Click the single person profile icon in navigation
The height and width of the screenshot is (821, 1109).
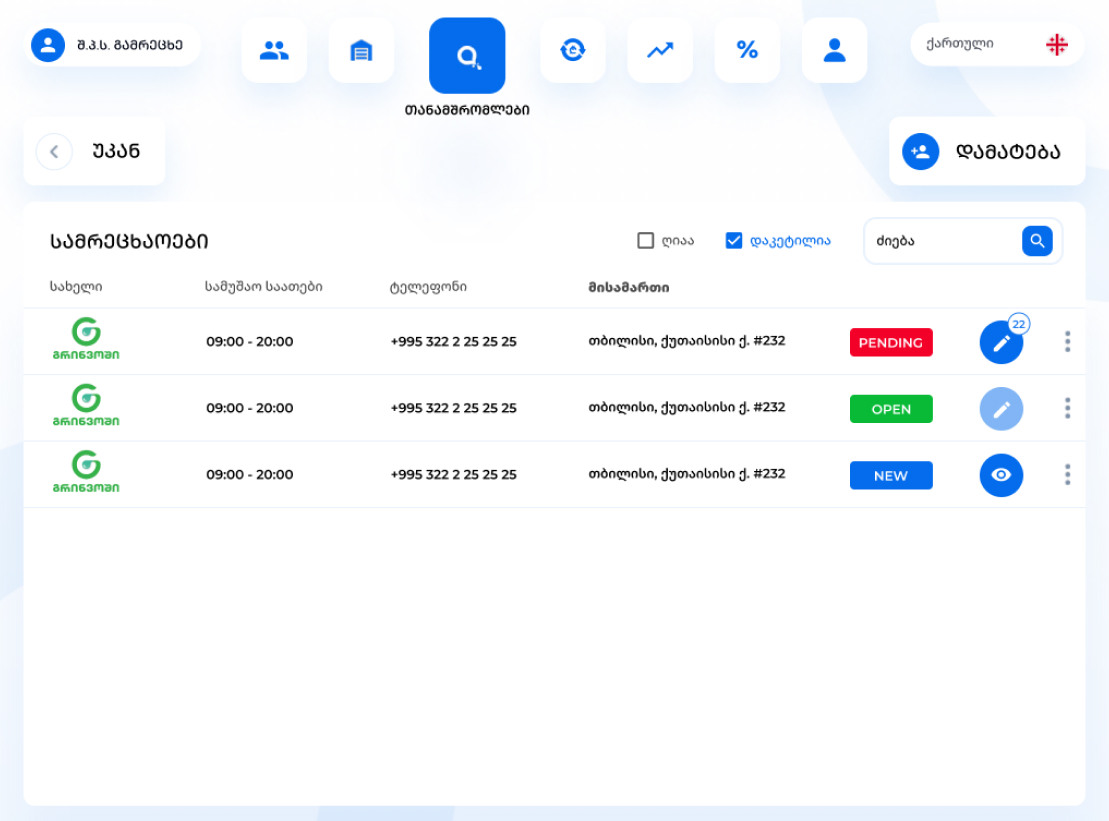click(x=834, y=50)
